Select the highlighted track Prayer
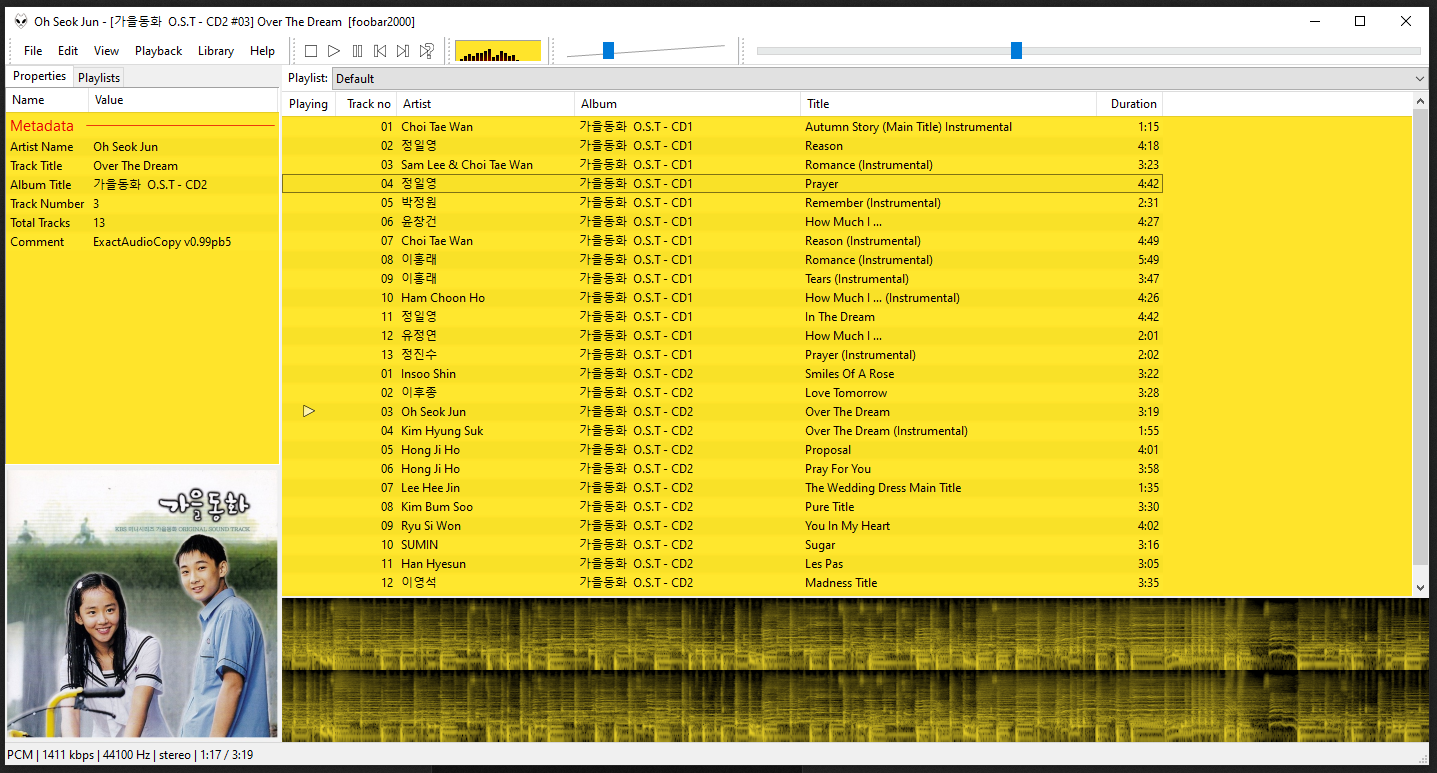Viewport: 1437px width, 773px height. [722, 184]
